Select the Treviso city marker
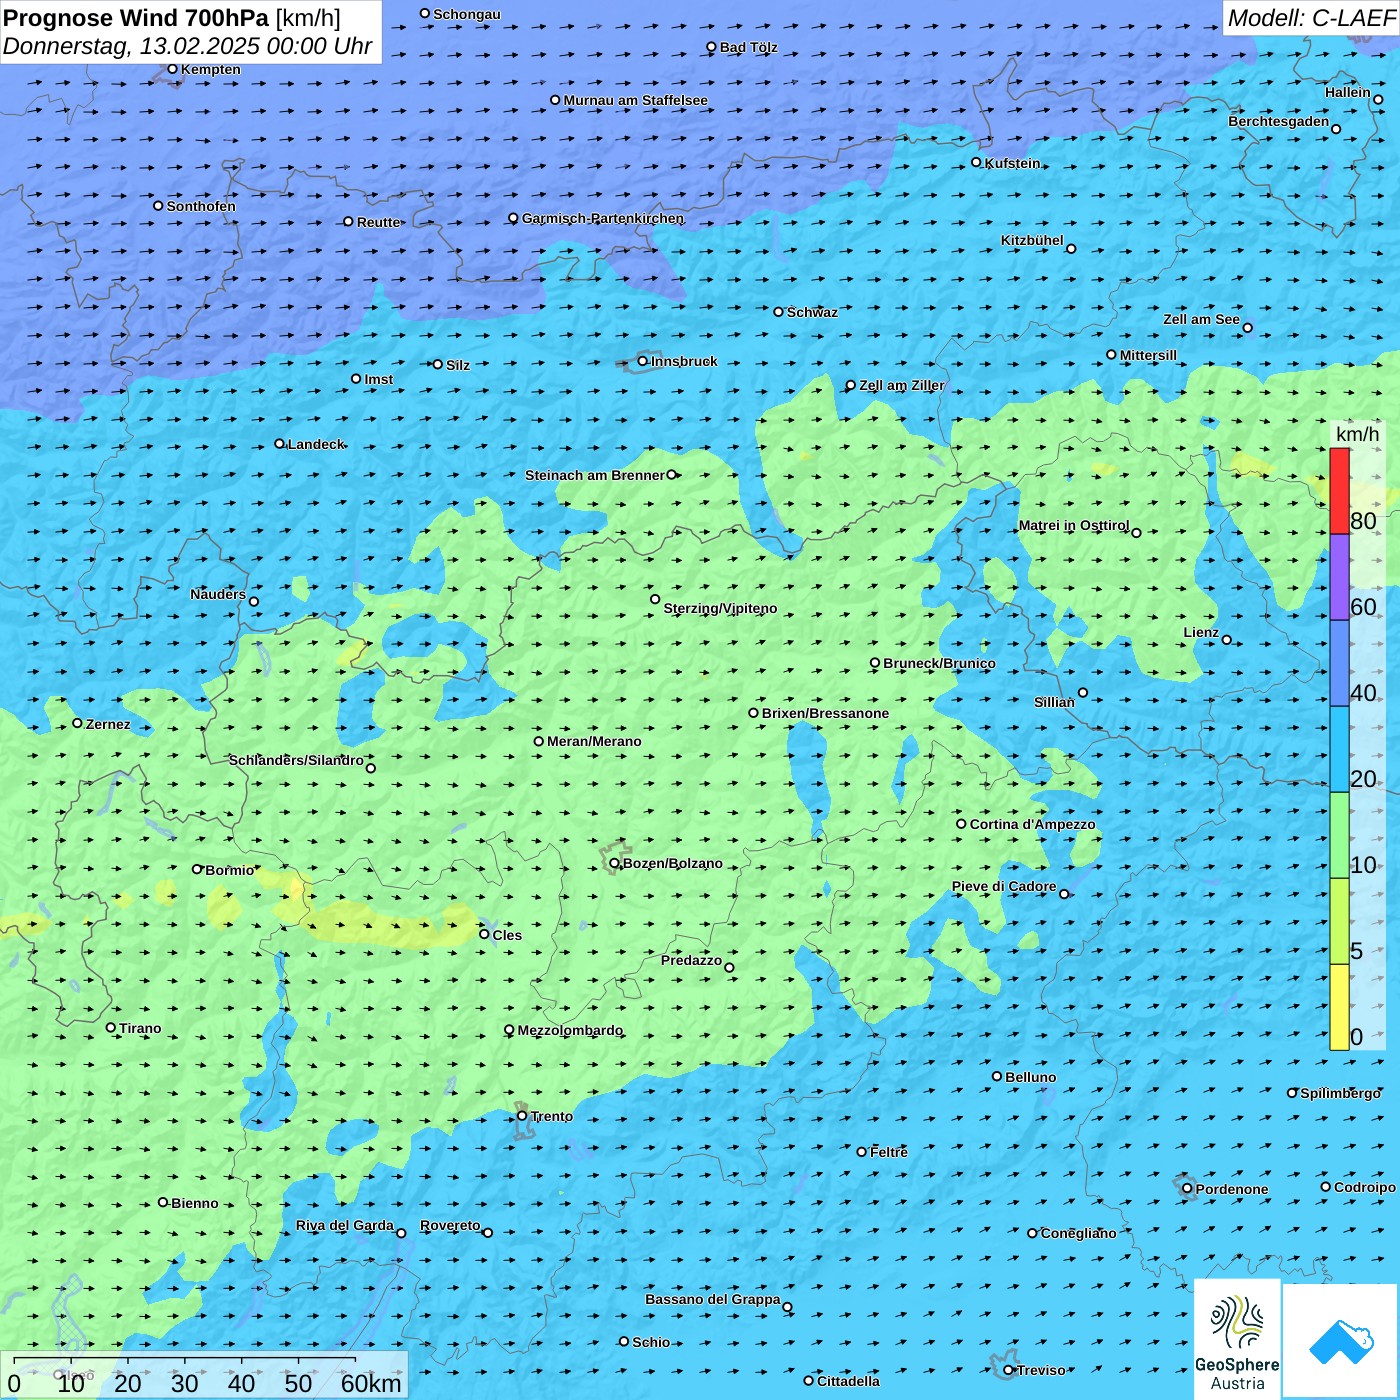This screenshot has height=1400, width=1400. 1009,1370
